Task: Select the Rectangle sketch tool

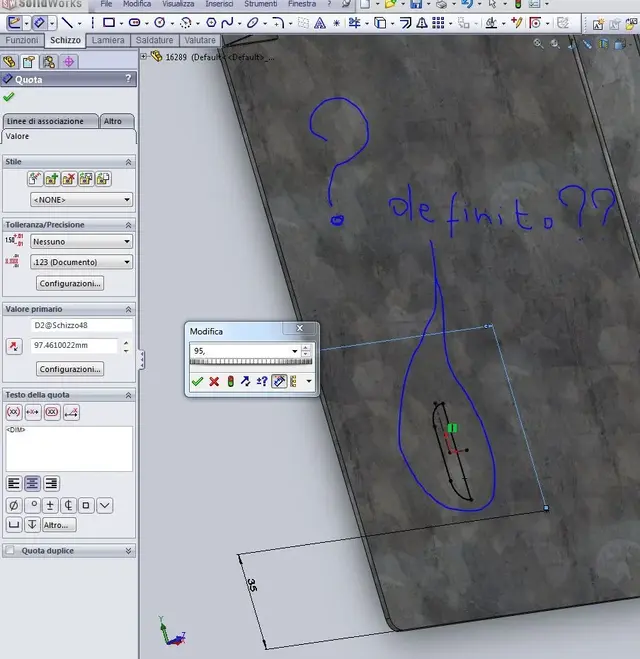Action: tap(109, 22)
